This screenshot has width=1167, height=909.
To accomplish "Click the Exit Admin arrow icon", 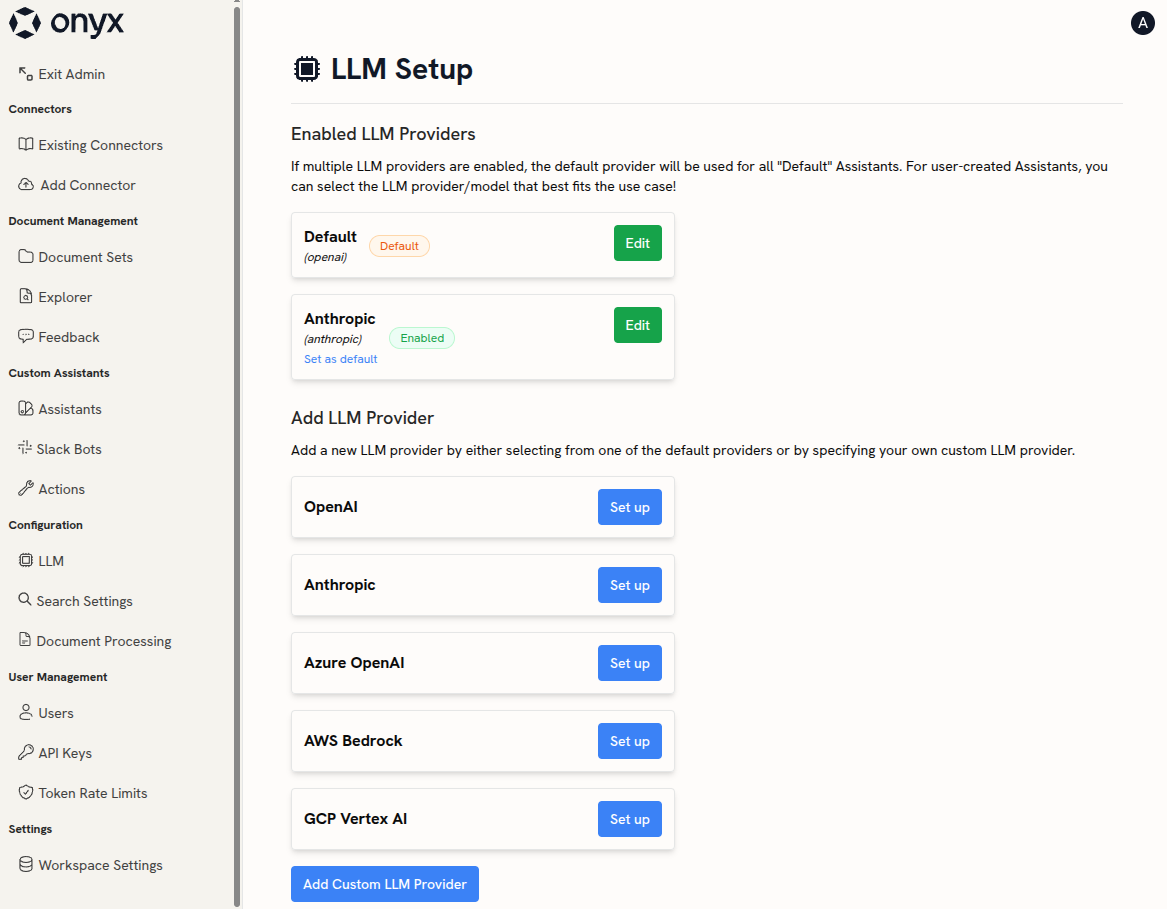I will pos(26,73).
